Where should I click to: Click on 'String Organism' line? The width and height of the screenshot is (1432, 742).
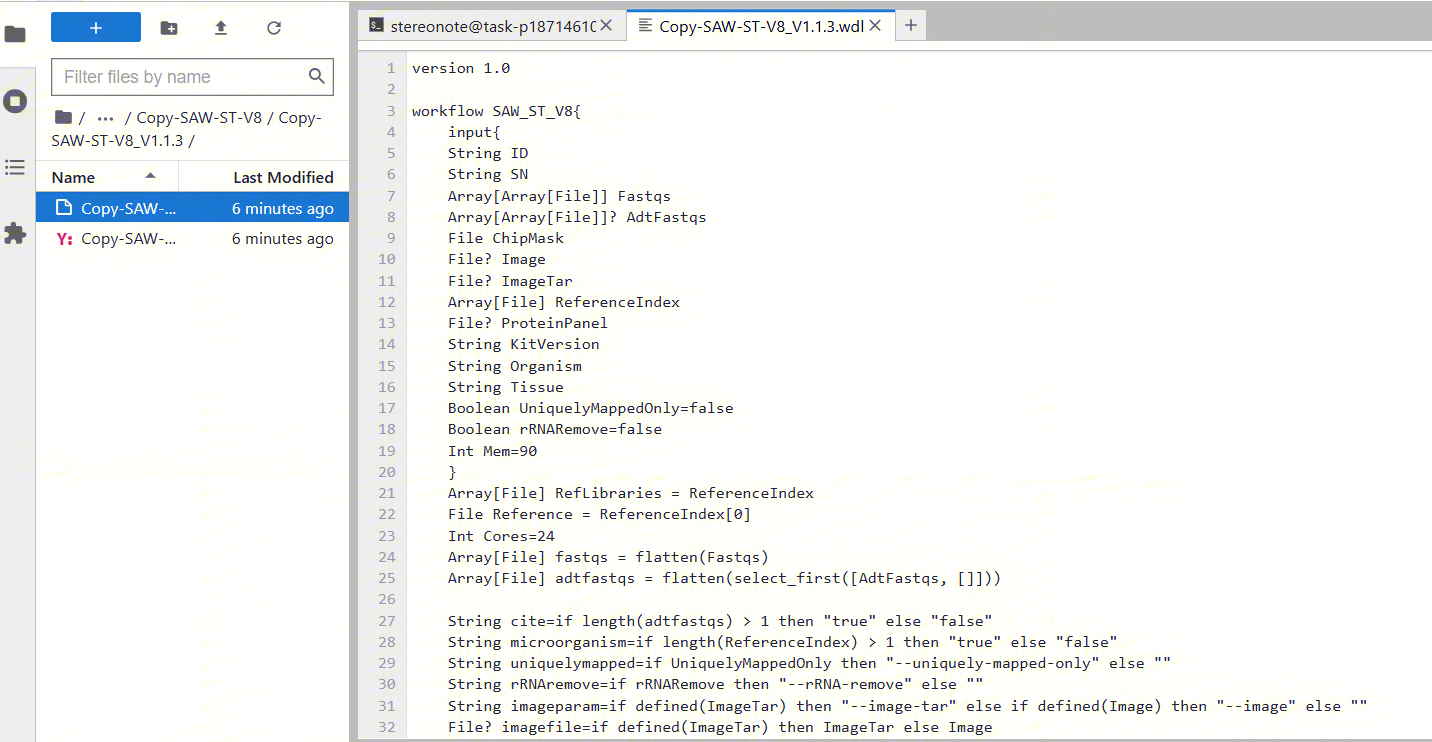[515, 366]
